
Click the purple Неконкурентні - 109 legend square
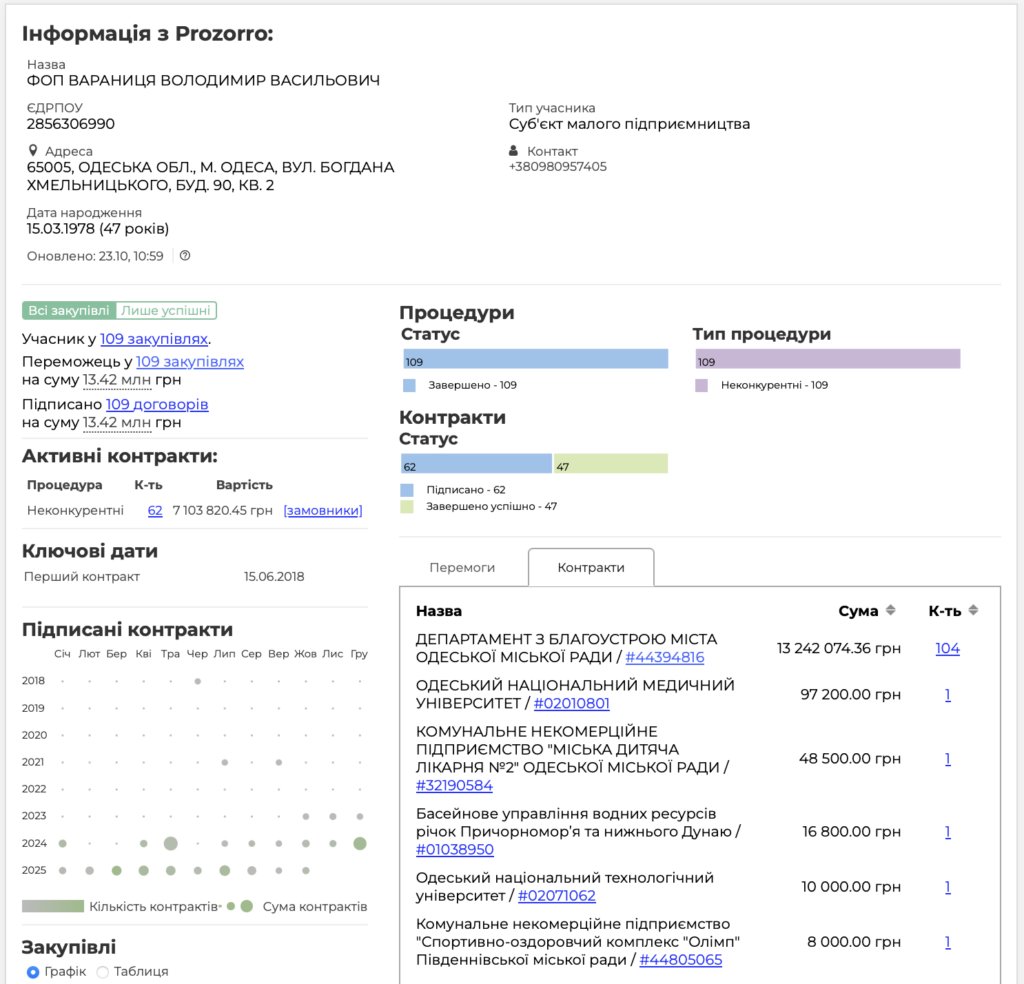702,385
